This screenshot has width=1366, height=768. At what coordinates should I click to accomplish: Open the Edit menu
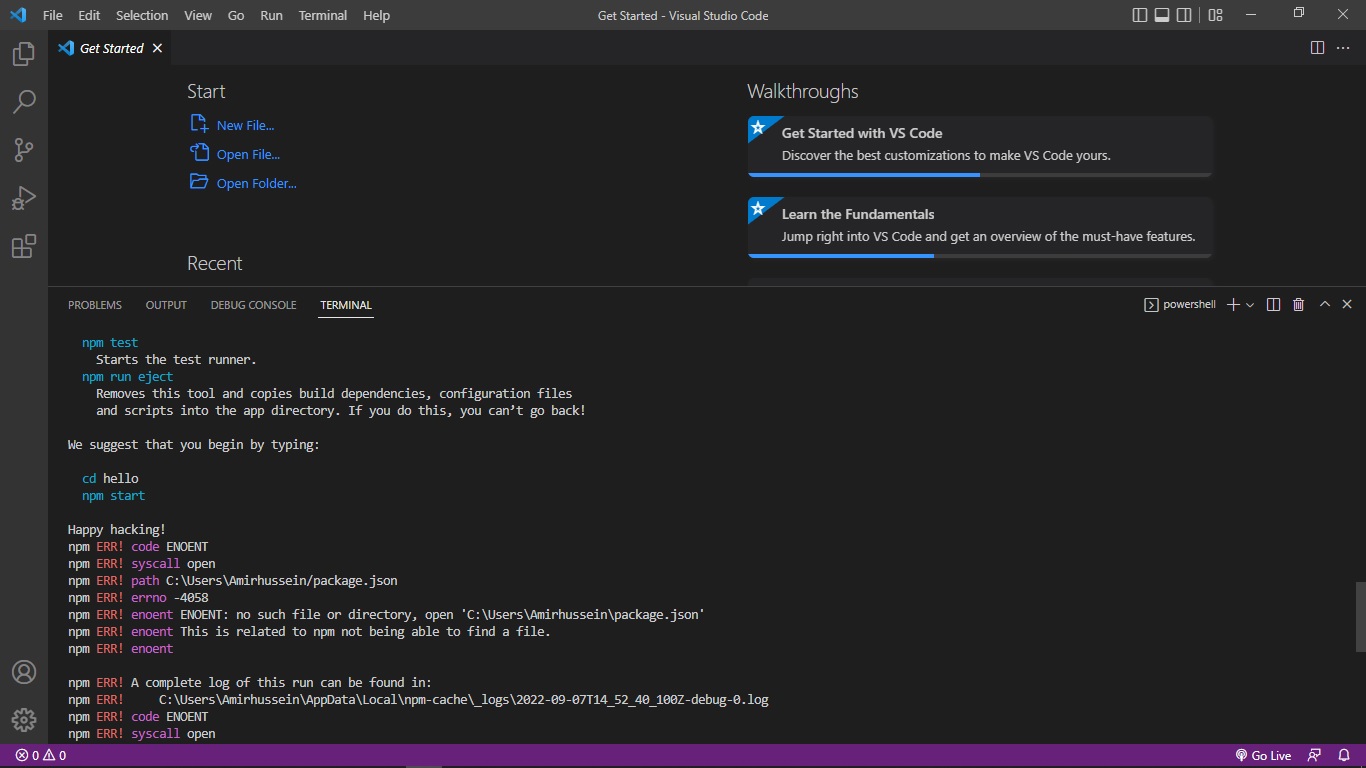click(89, 15)
